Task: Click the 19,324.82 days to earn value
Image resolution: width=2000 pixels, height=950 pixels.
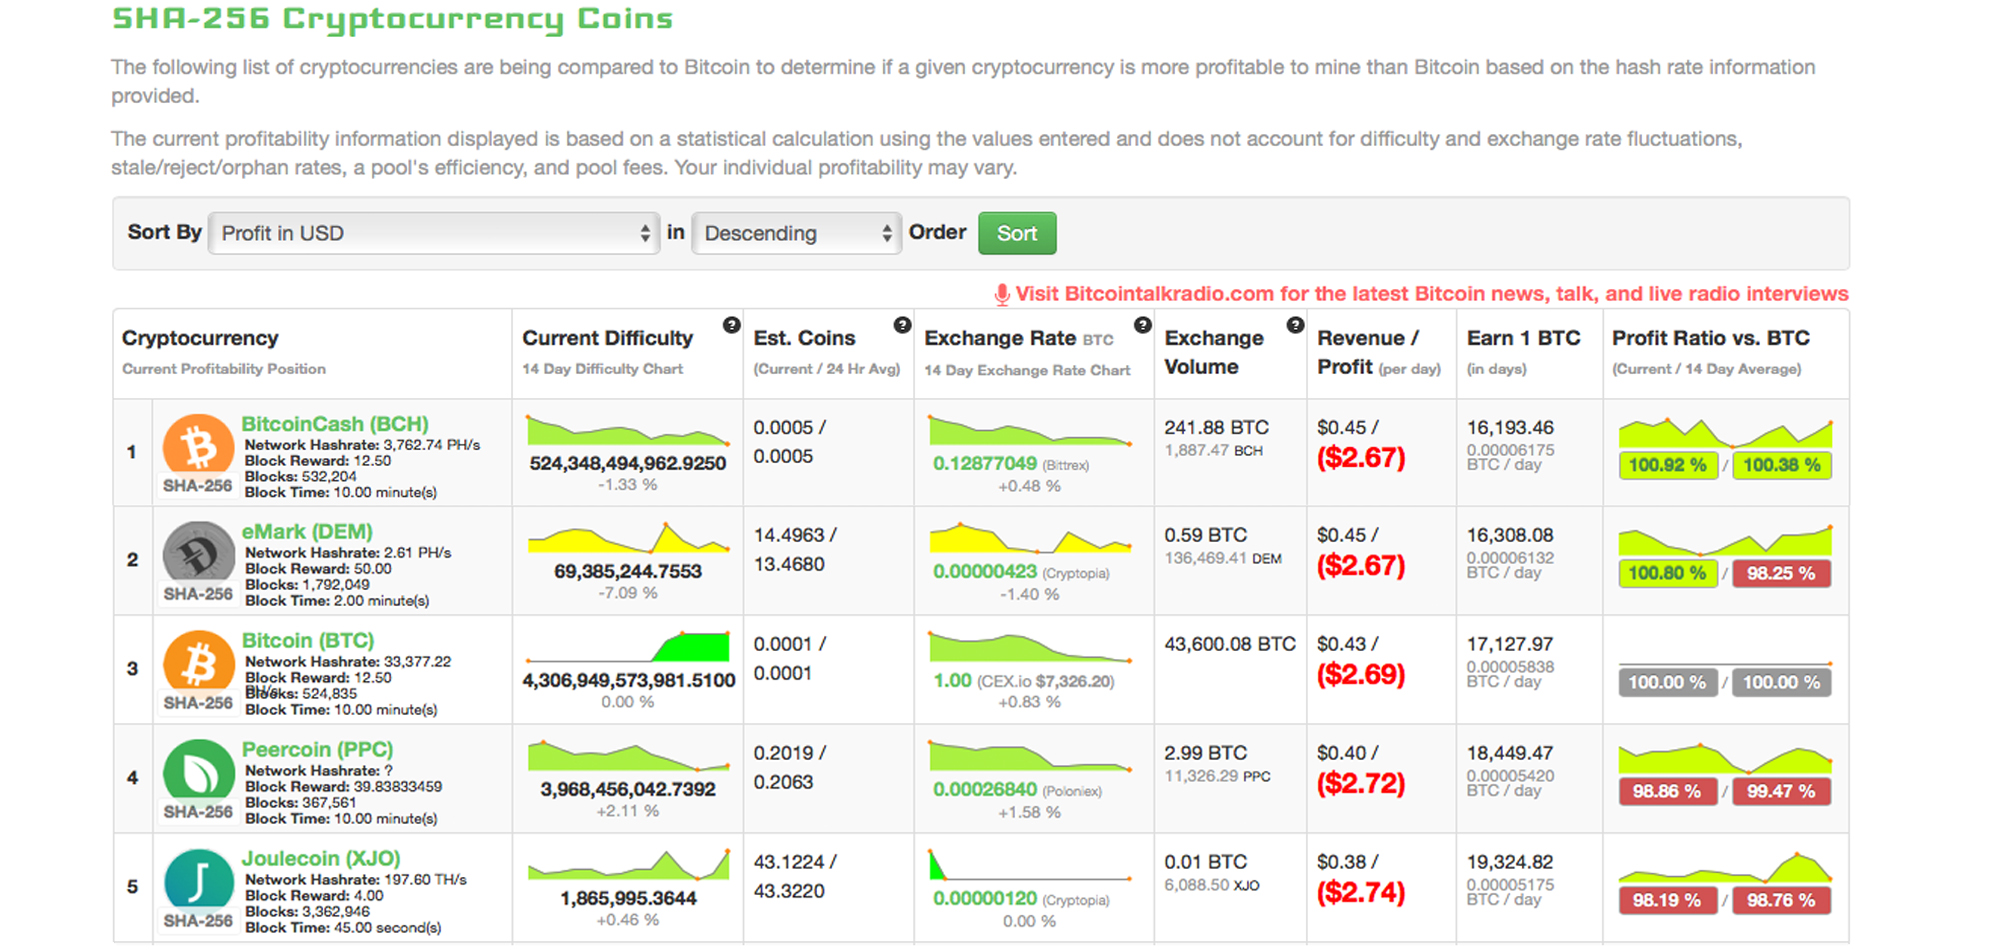Action: pos(1510,862)
